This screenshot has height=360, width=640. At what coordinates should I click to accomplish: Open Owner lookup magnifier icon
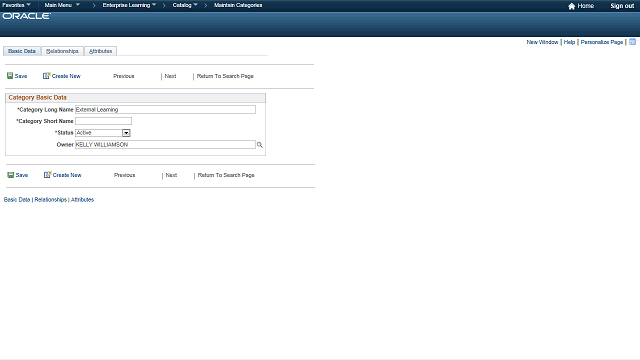[x=260, y=145]
